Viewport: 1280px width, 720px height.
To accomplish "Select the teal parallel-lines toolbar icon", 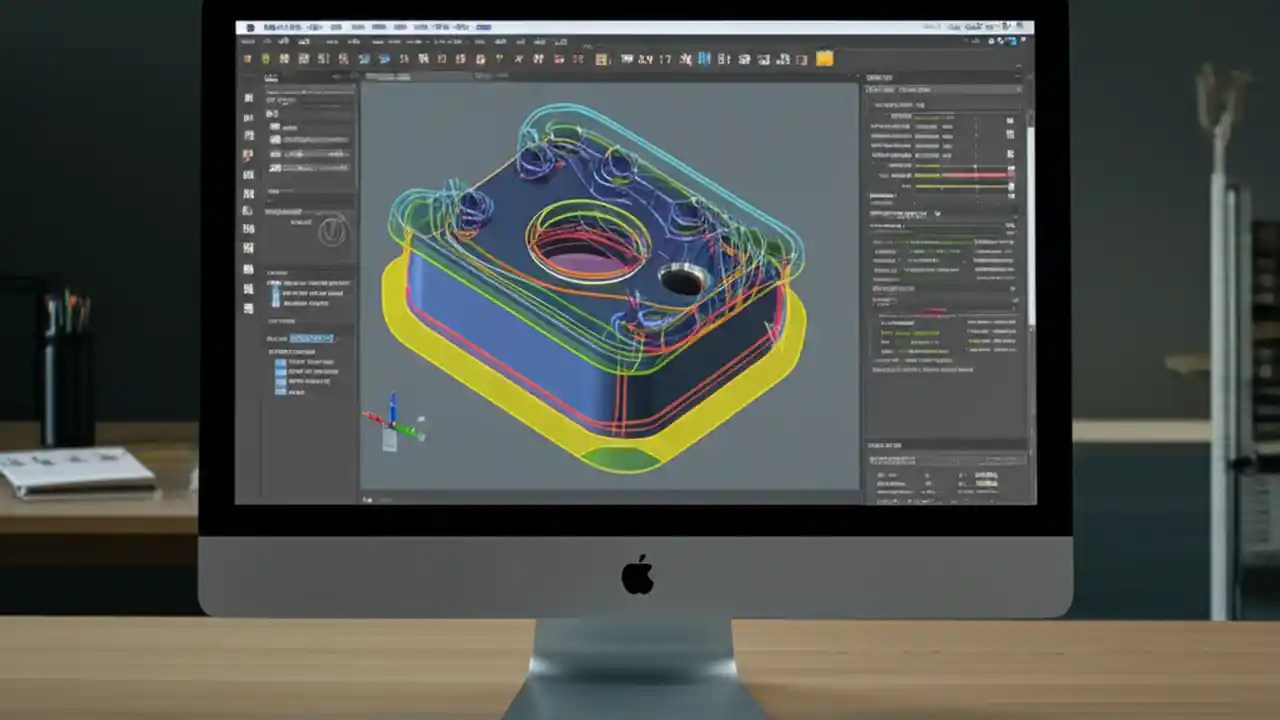I will pyautogui.click(x=704, y=59).
